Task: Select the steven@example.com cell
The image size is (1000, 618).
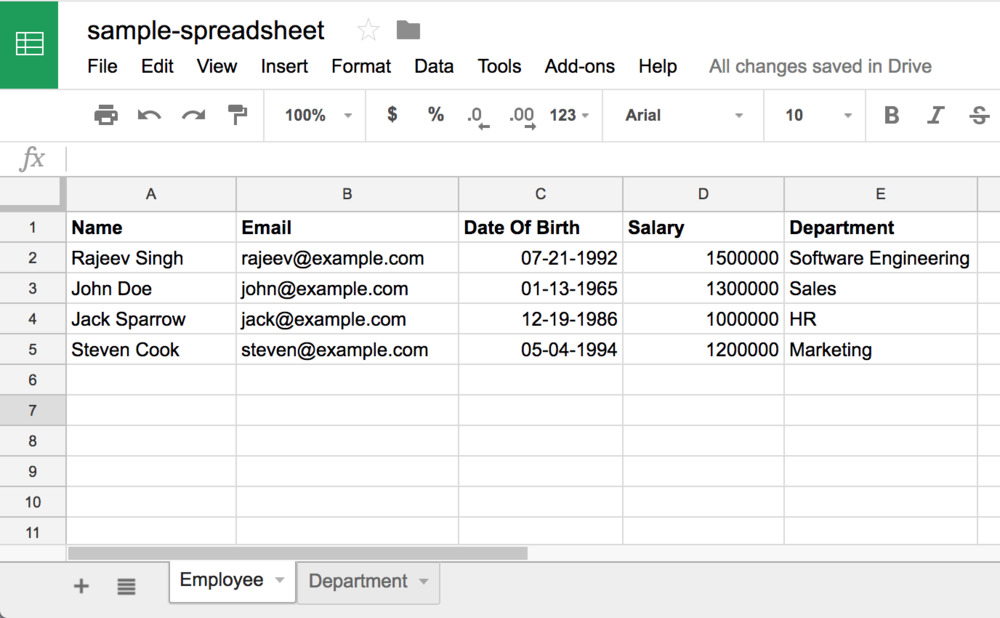Action: [x=347, y=349]
